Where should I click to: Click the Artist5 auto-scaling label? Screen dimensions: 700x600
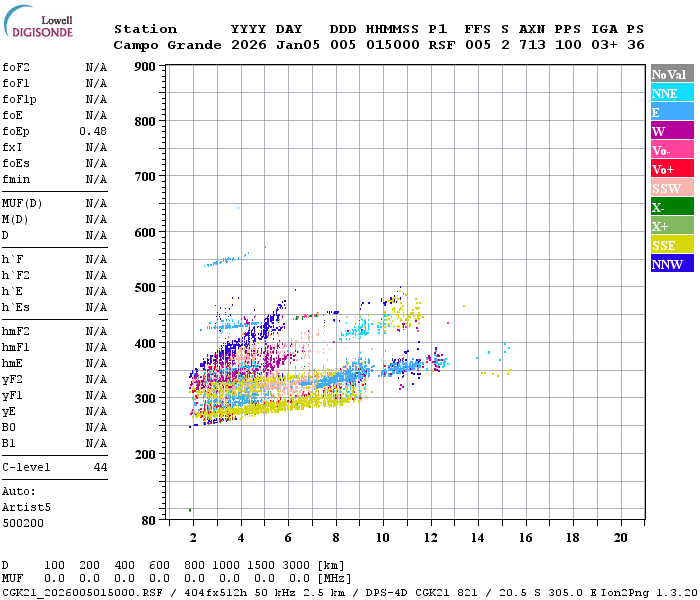pyautogui.click(x=26, y=508)
